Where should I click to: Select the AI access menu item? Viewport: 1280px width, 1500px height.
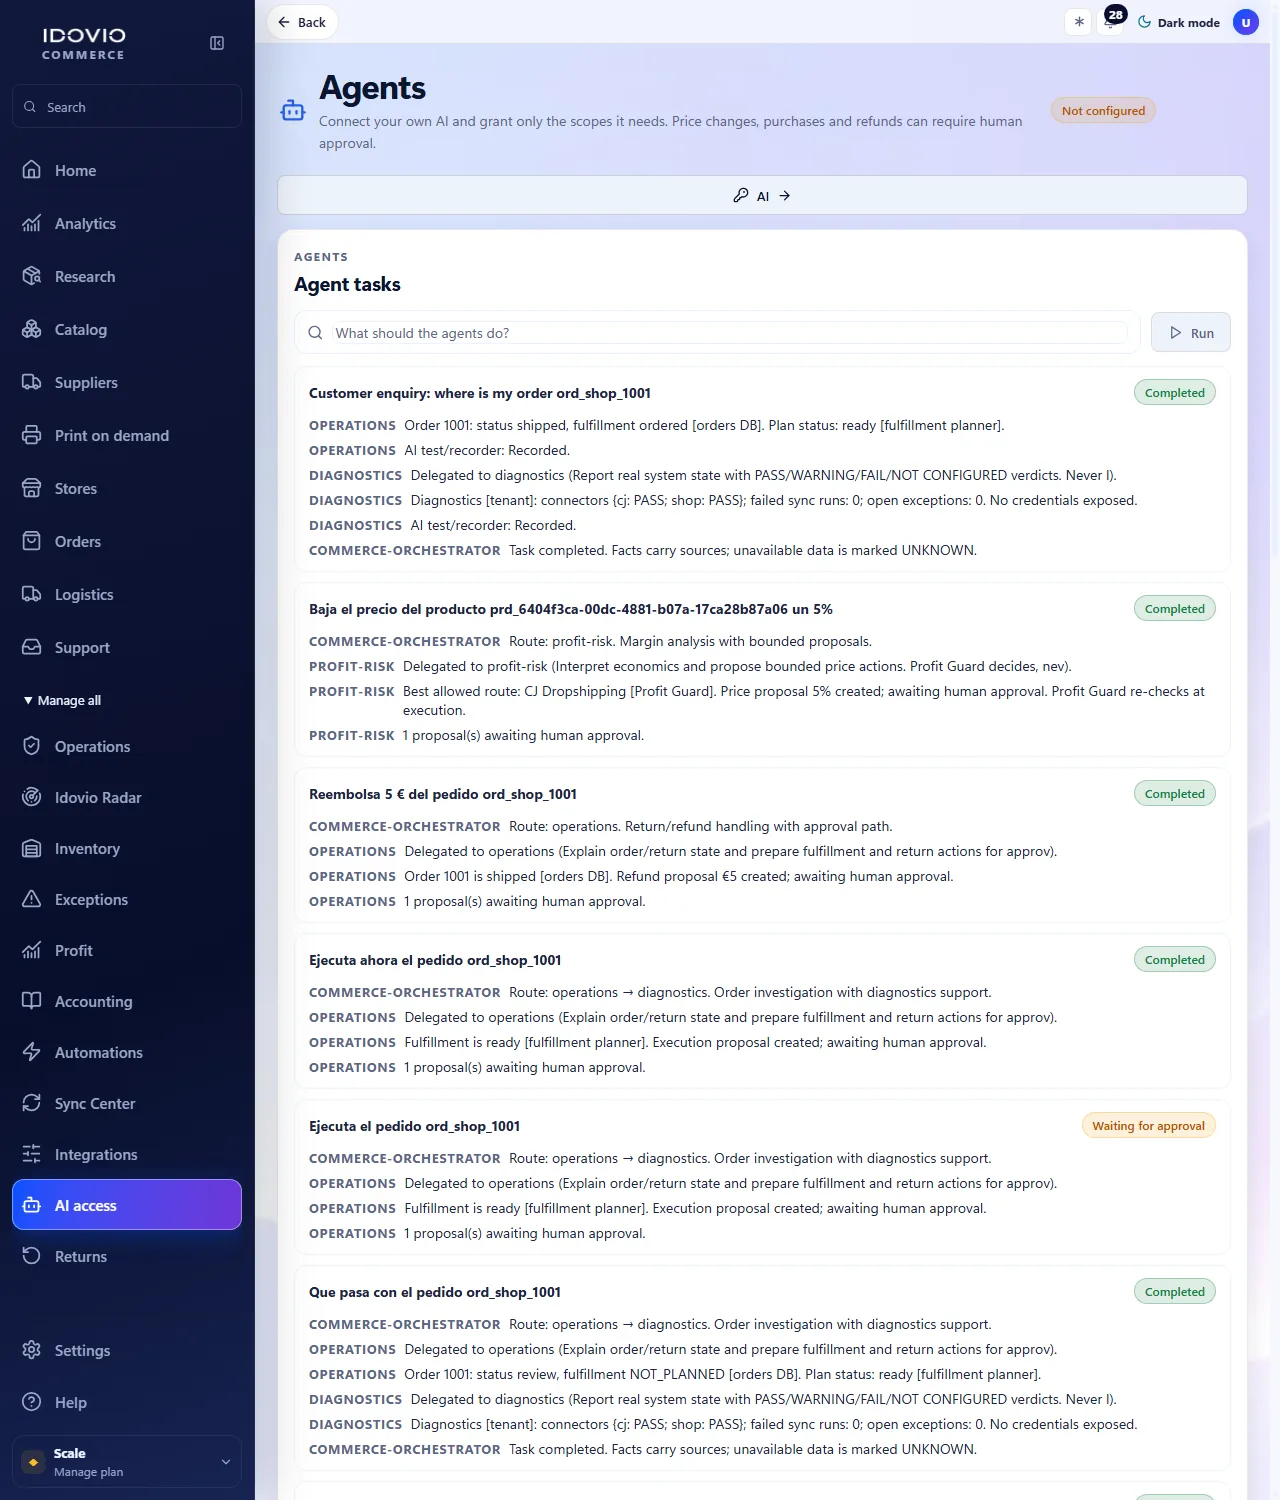click(x=127, y=1205)
